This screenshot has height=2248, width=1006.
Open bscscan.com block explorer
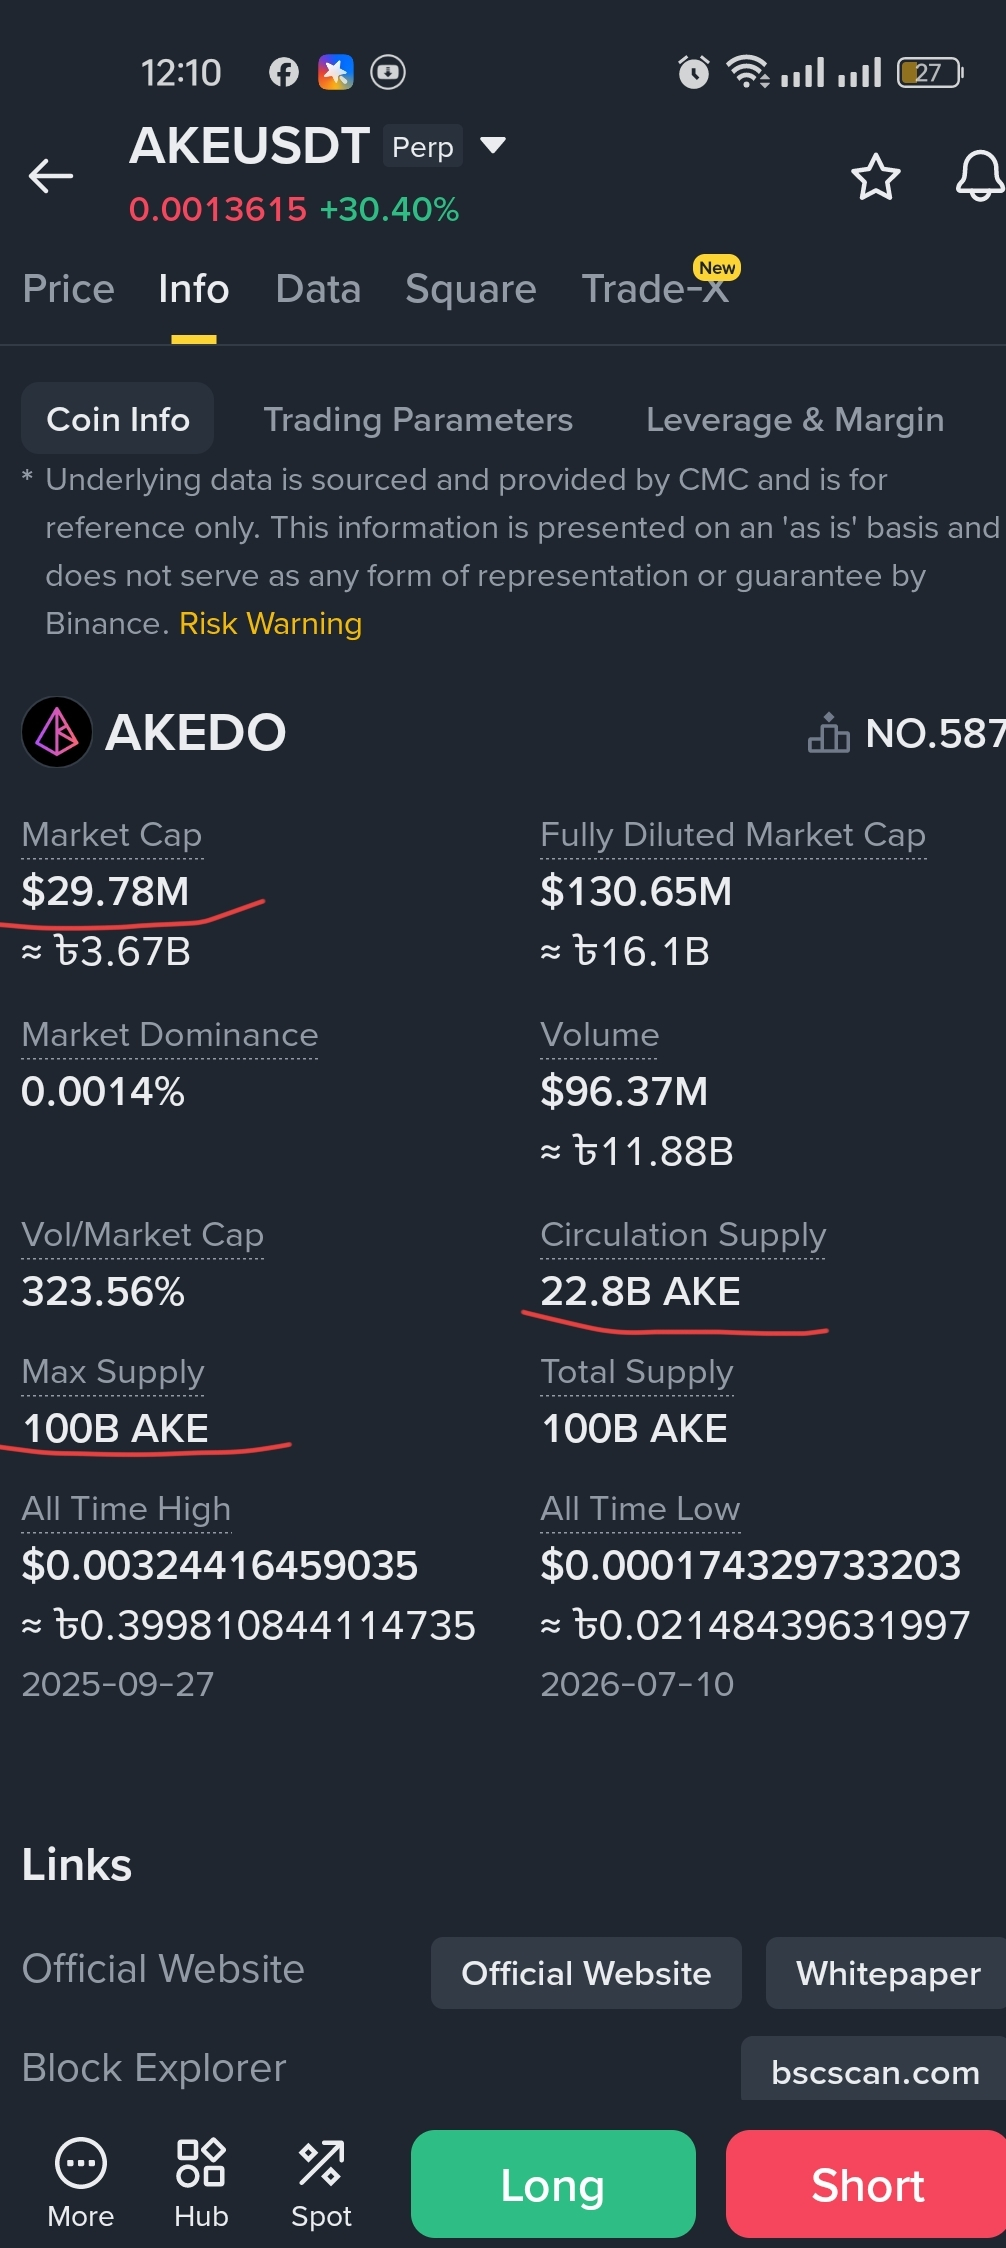tap(874, 2070)
